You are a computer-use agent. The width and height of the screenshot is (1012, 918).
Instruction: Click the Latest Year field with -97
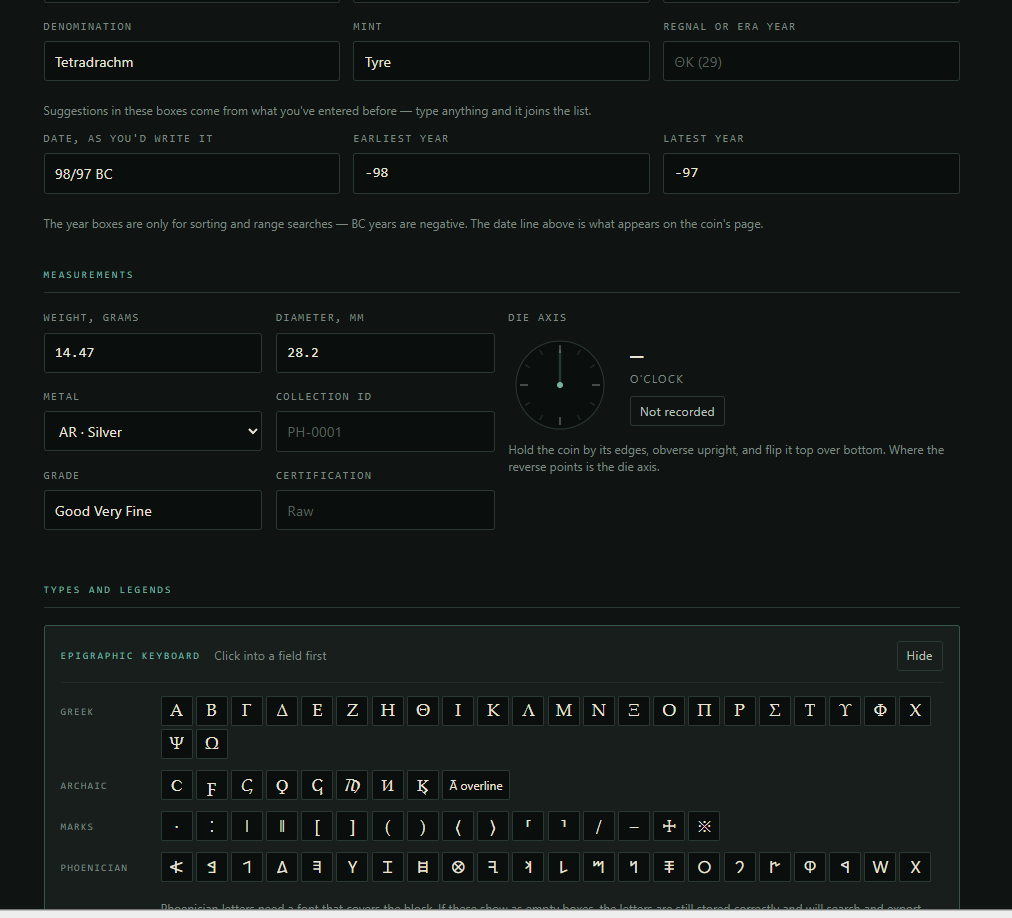tap(811, 173)
